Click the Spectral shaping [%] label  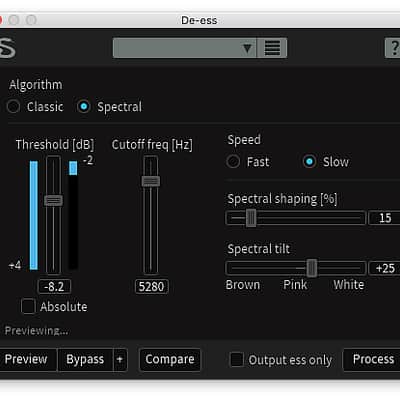tap(282, 199)
